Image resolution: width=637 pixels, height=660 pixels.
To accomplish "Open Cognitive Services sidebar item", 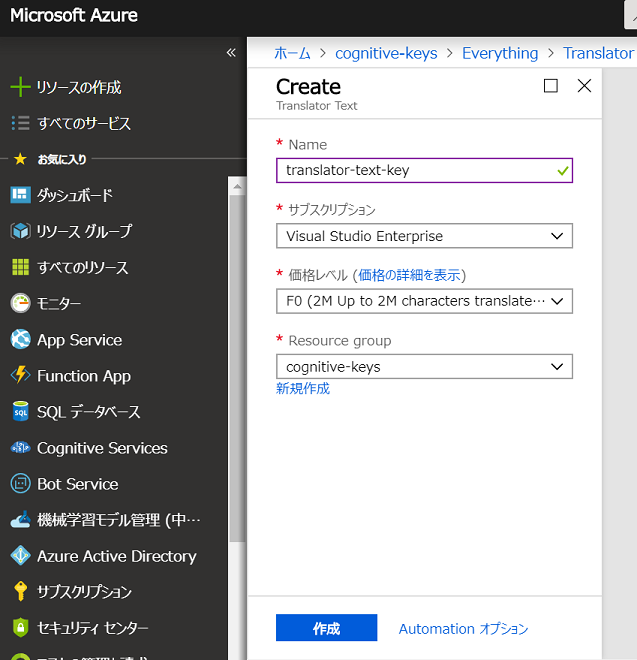I will pos(102,448).
